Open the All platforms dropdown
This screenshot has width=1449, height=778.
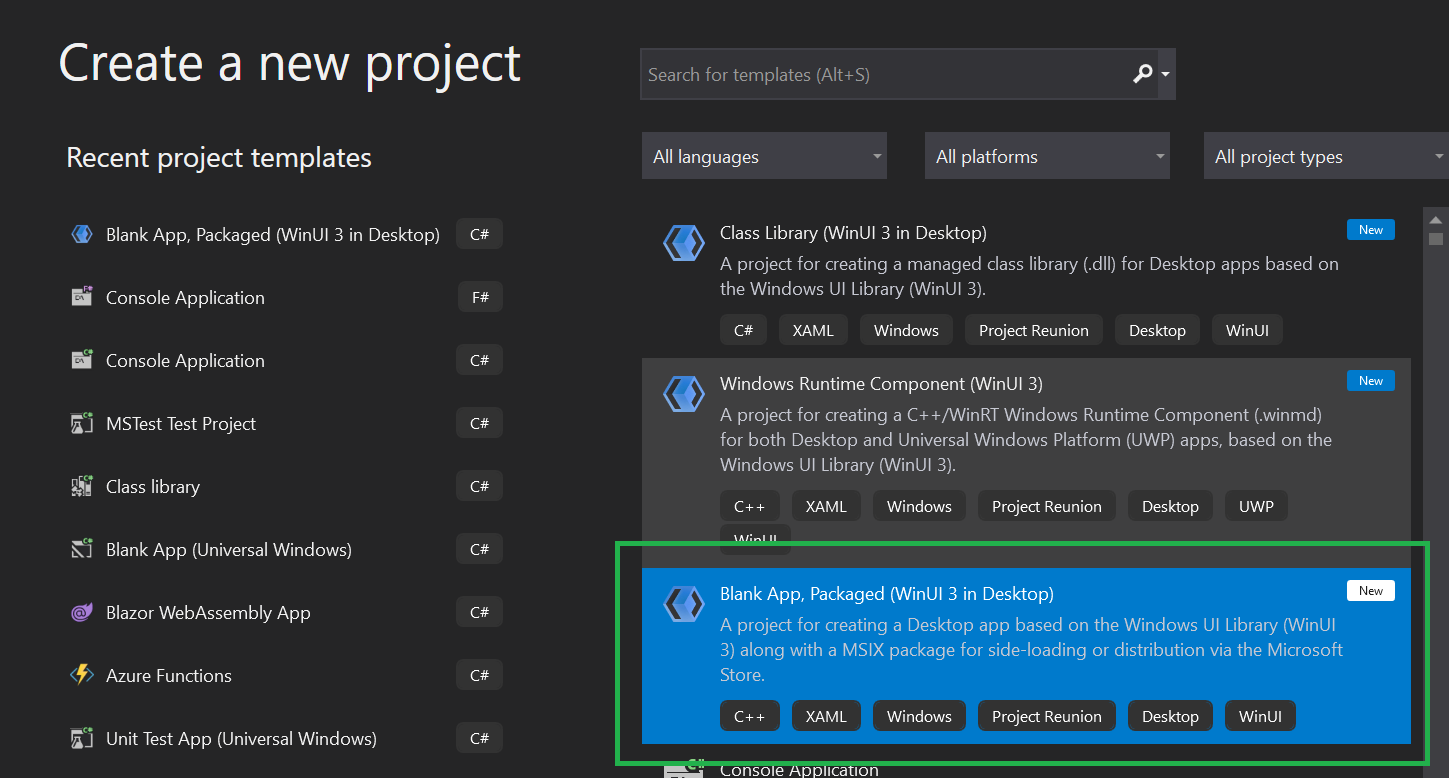[1047, 156]
